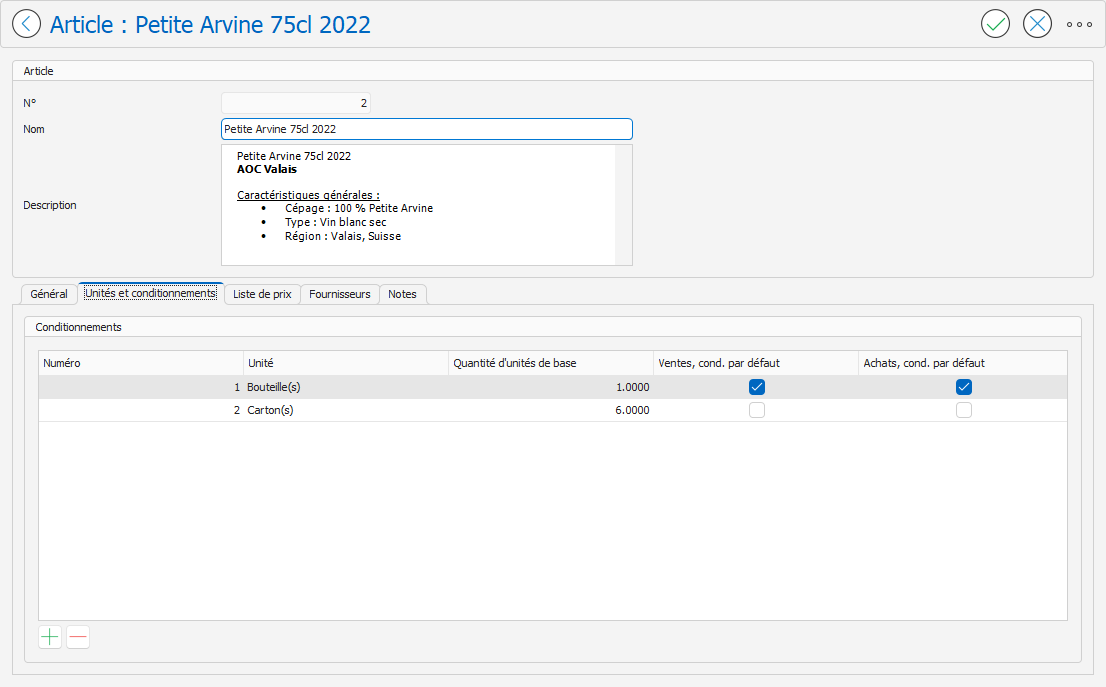The image size is (1106, 687).
Task: Click the Unité column header
Action: click(345, 363)
